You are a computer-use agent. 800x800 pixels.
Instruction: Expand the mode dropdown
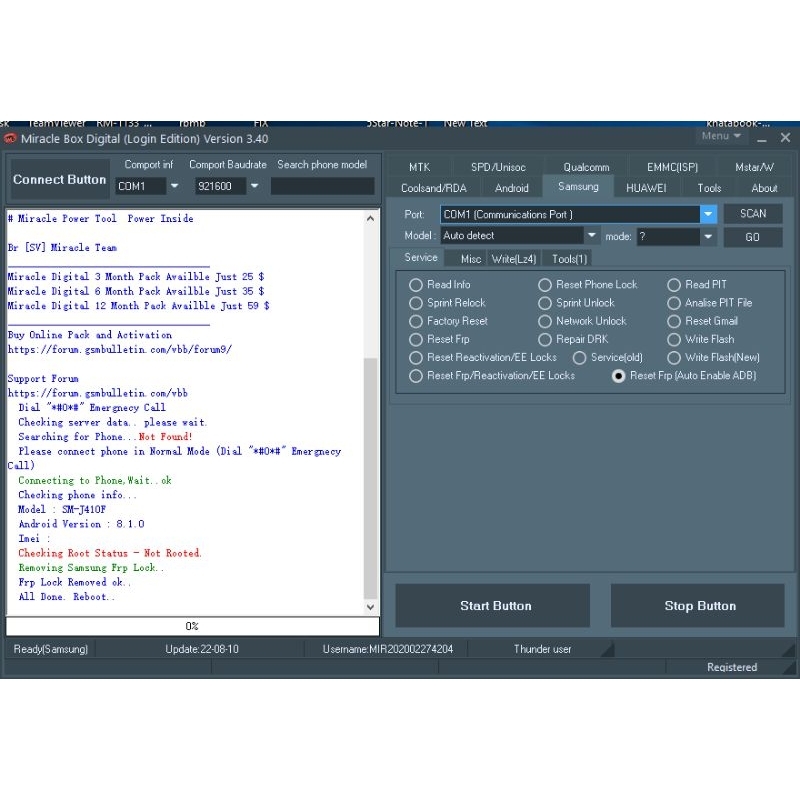tap(708, 236)
